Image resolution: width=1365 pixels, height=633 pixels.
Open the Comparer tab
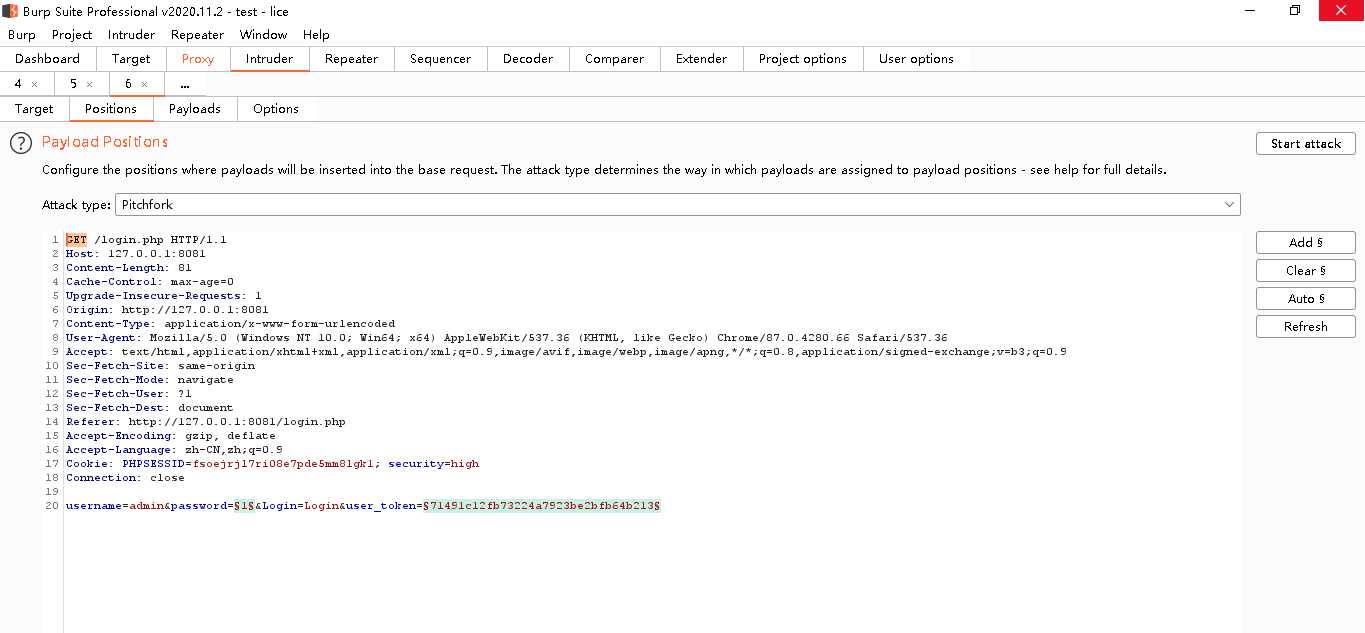pyautogui.click(x=614, y=59)
